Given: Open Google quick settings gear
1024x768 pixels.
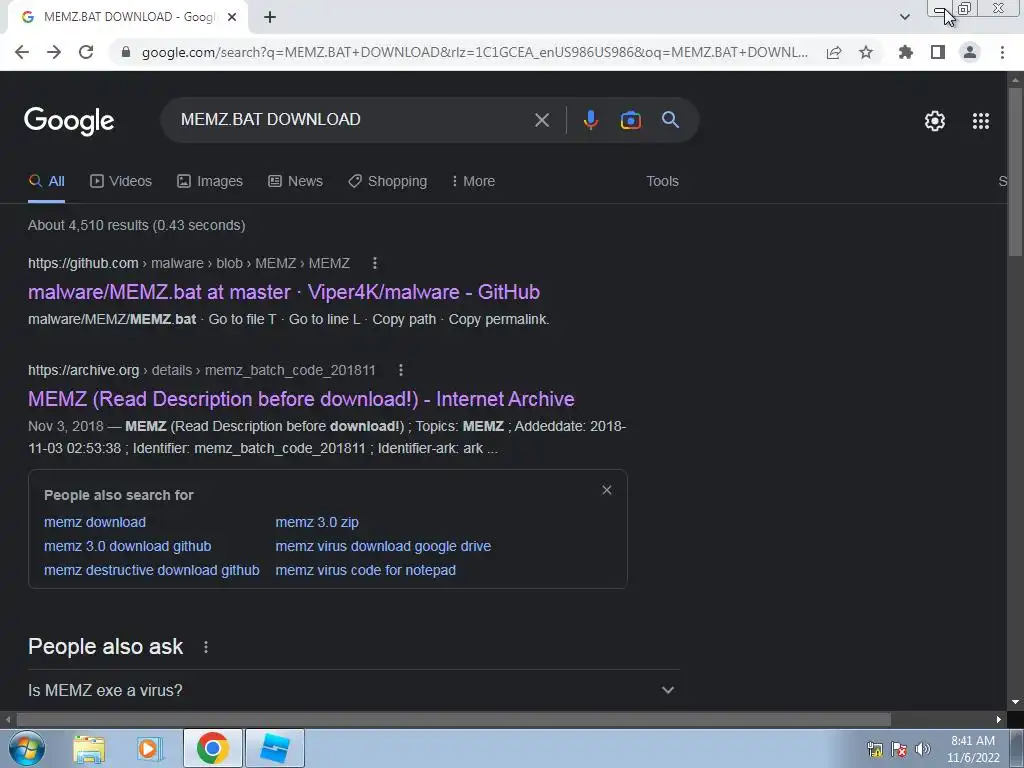Looking at the screenshot, I should coord(935,121).
